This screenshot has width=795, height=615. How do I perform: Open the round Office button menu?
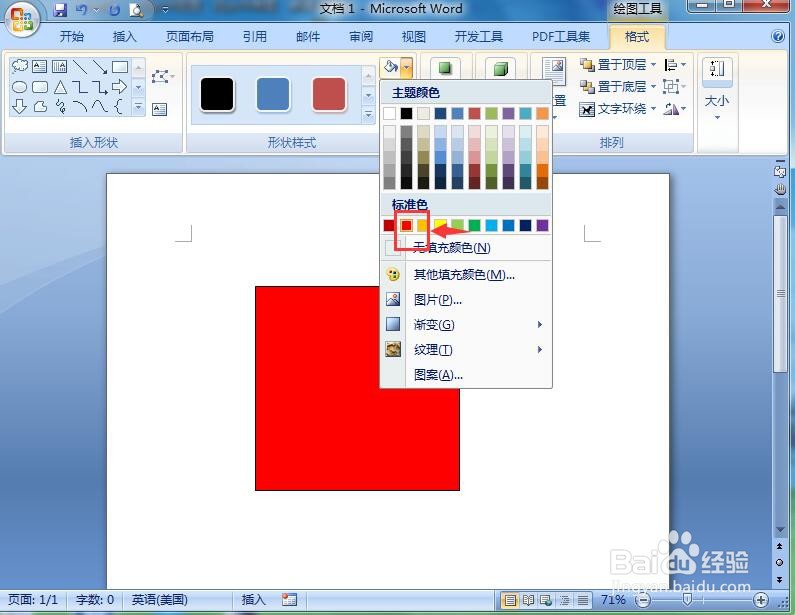click(21, 19)
